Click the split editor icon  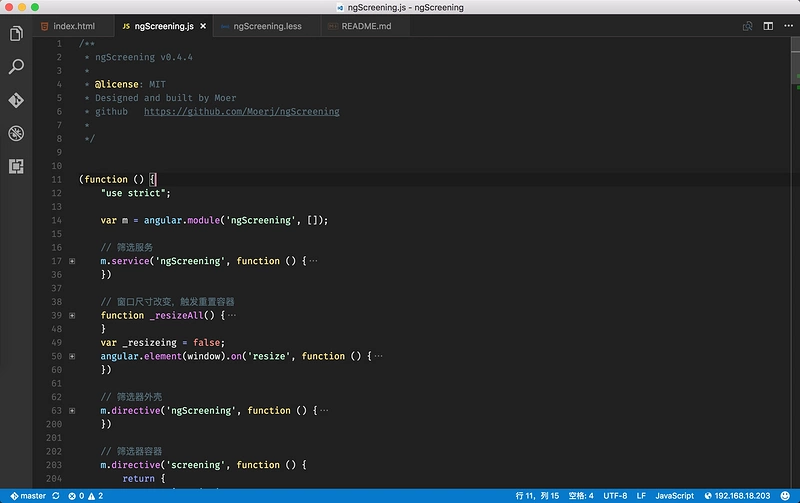767,26
